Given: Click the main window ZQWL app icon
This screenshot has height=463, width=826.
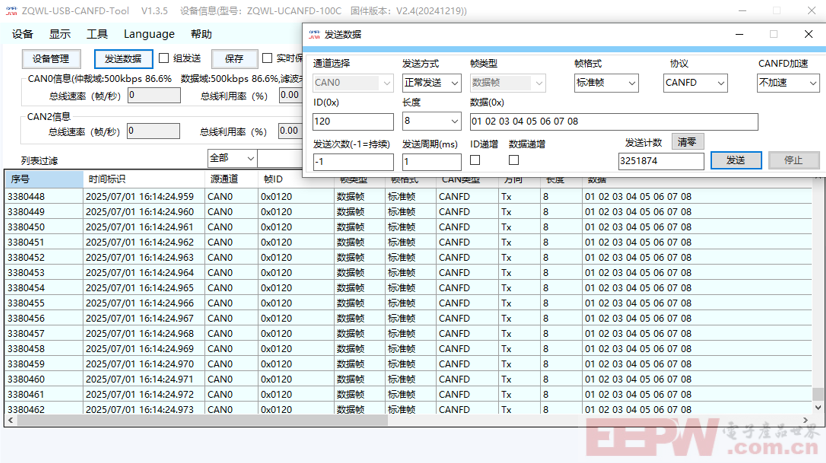Looking at the screenshot, I should tap(11, 11).
